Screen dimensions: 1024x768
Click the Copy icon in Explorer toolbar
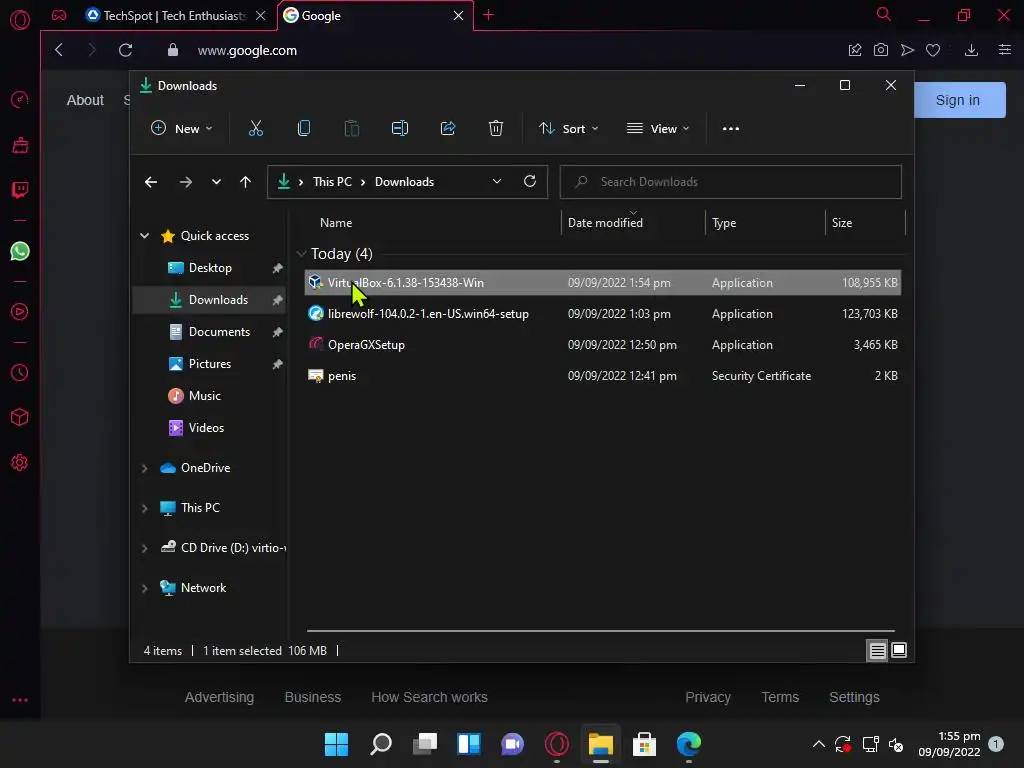(x=304, y=129)
